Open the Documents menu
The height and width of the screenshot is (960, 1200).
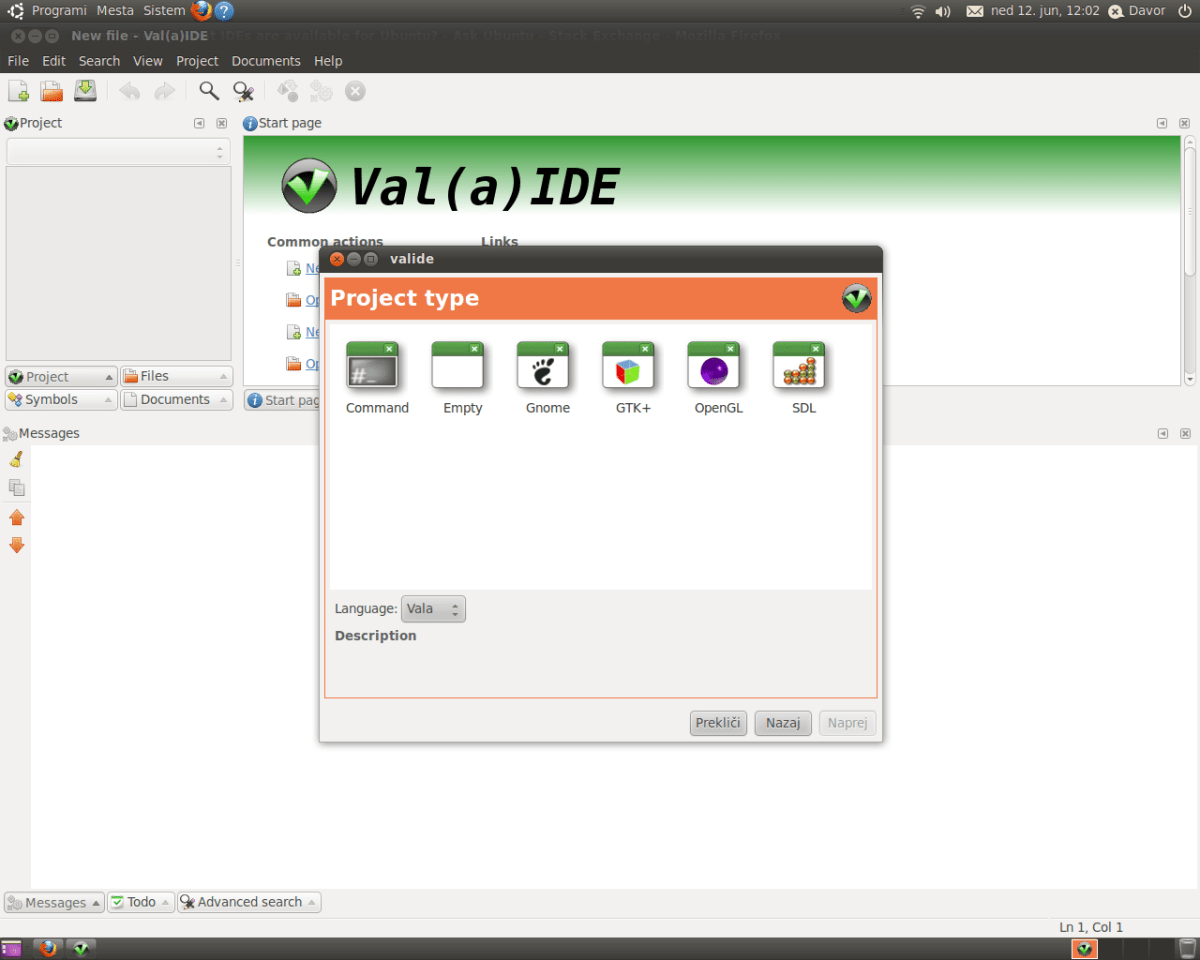pyautogui.click(x=266, y=61)
